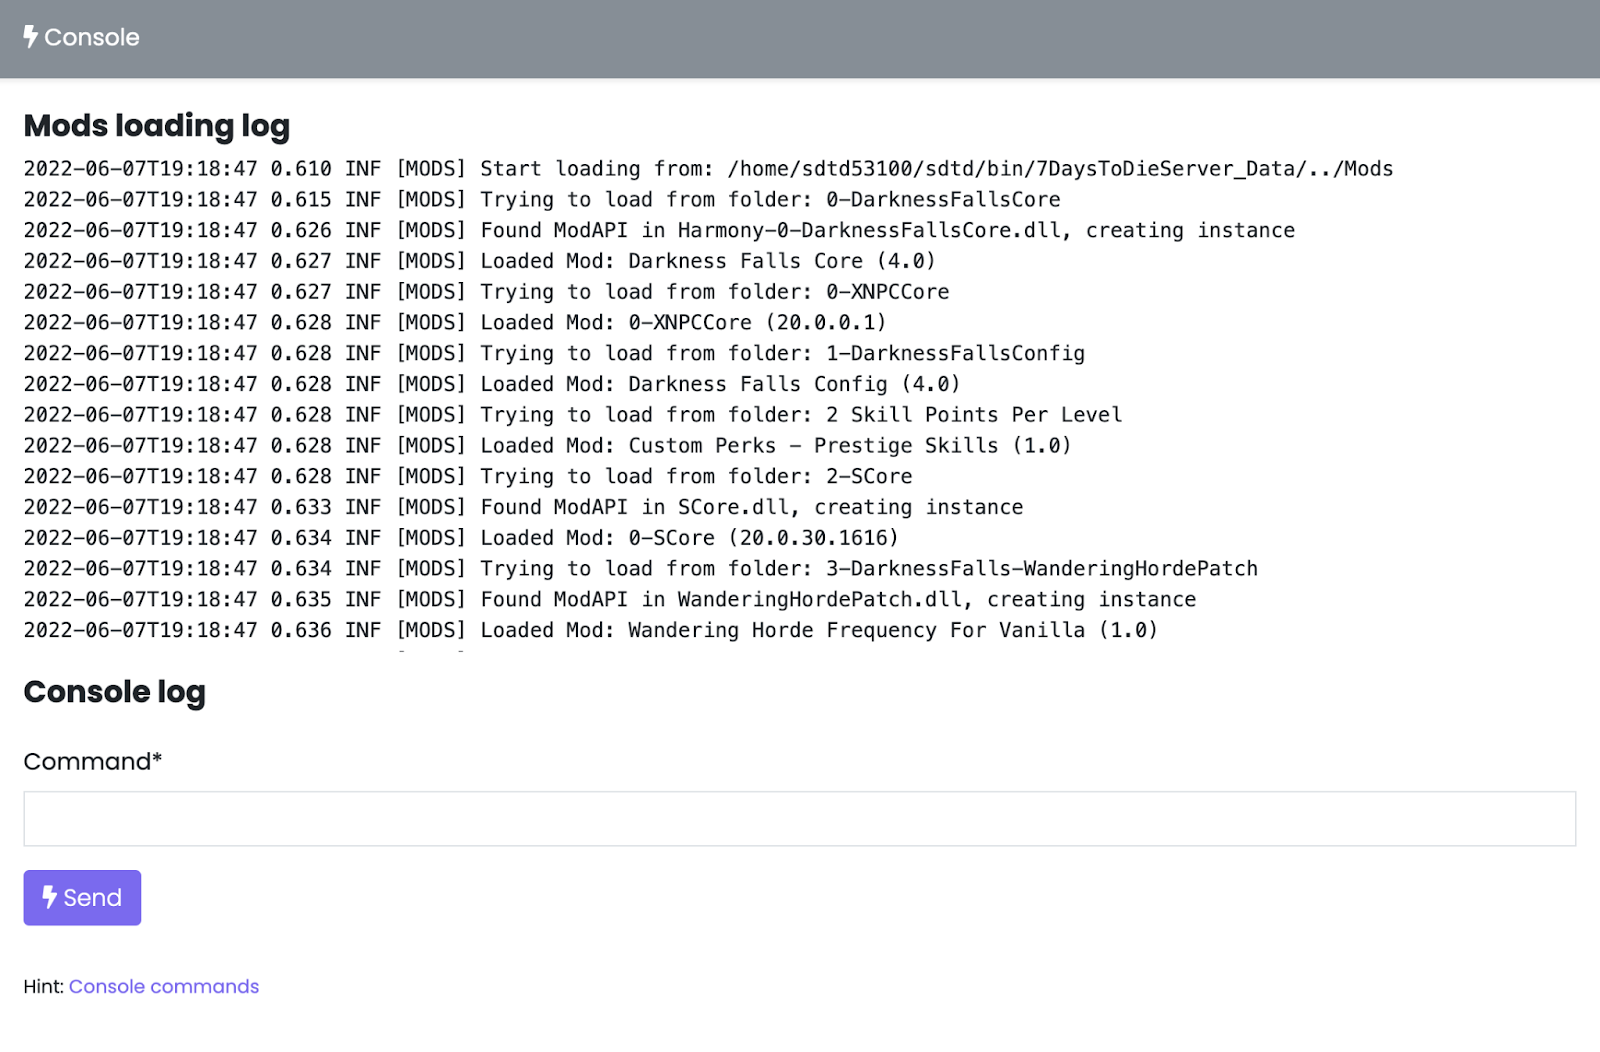Image resolution: width=1600 pixels, height=1052 pixels.
Task: Select 'Found ModAPI in Harmony-0-DarknessFallsCore.dll' line
Action: 659,231
